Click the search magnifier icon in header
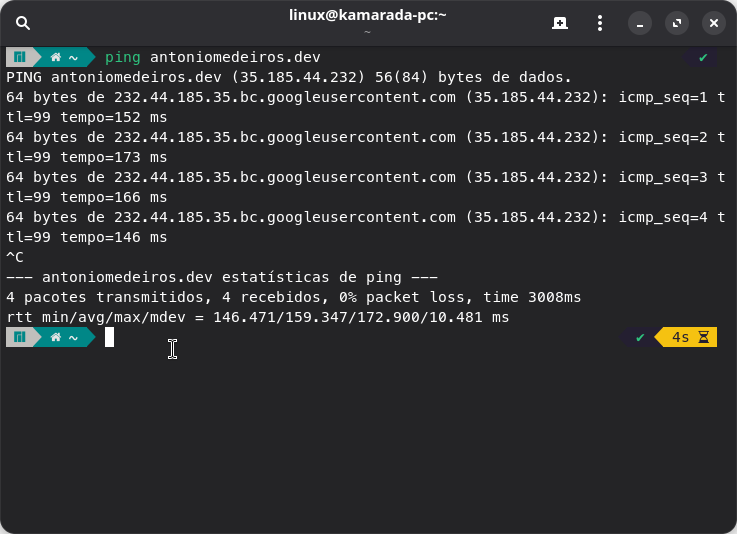 23,23
